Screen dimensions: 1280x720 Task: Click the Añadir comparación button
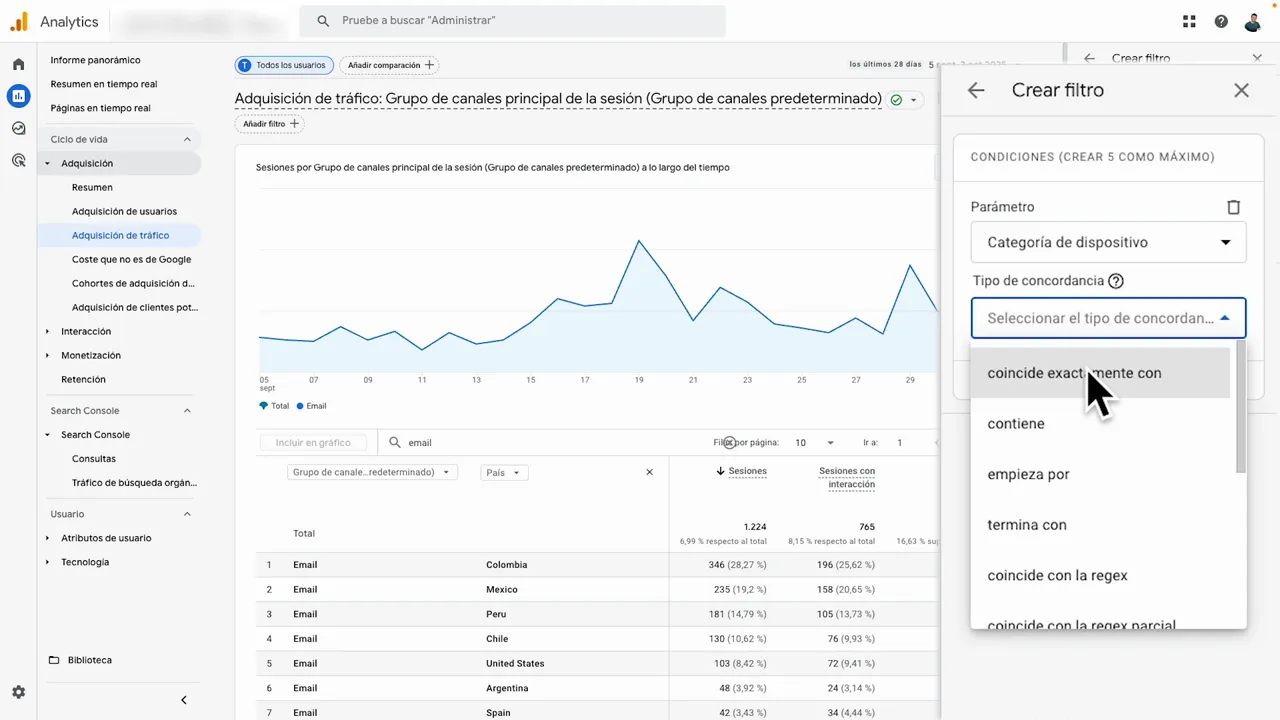(391, 65)
